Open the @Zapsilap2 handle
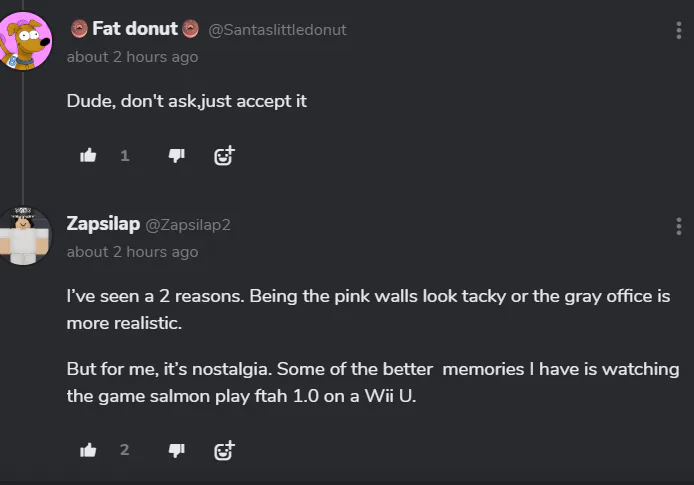This screenshot has height=485, width=694. click(188, 225)
